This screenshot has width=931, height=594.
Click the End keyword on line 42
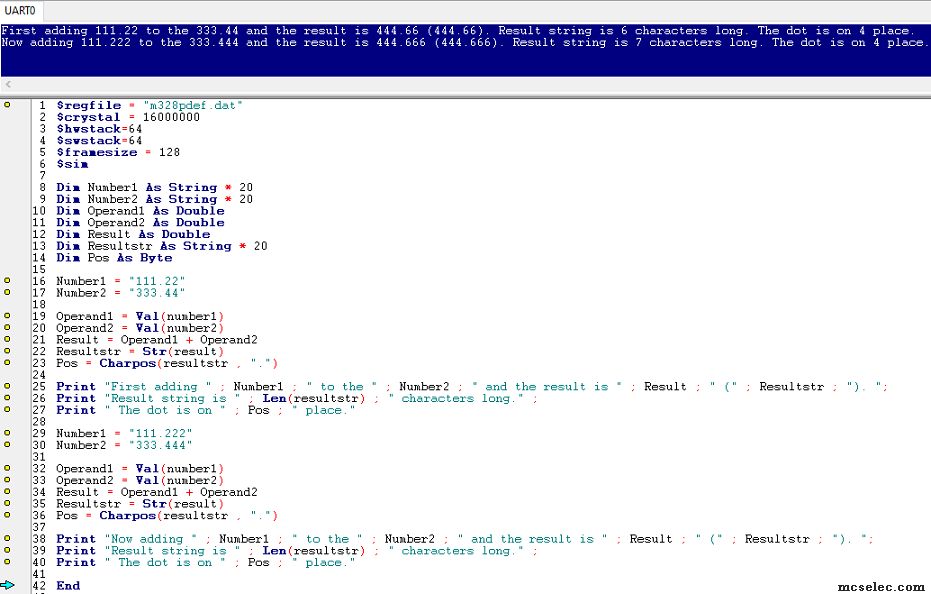(x=68, y=586)
